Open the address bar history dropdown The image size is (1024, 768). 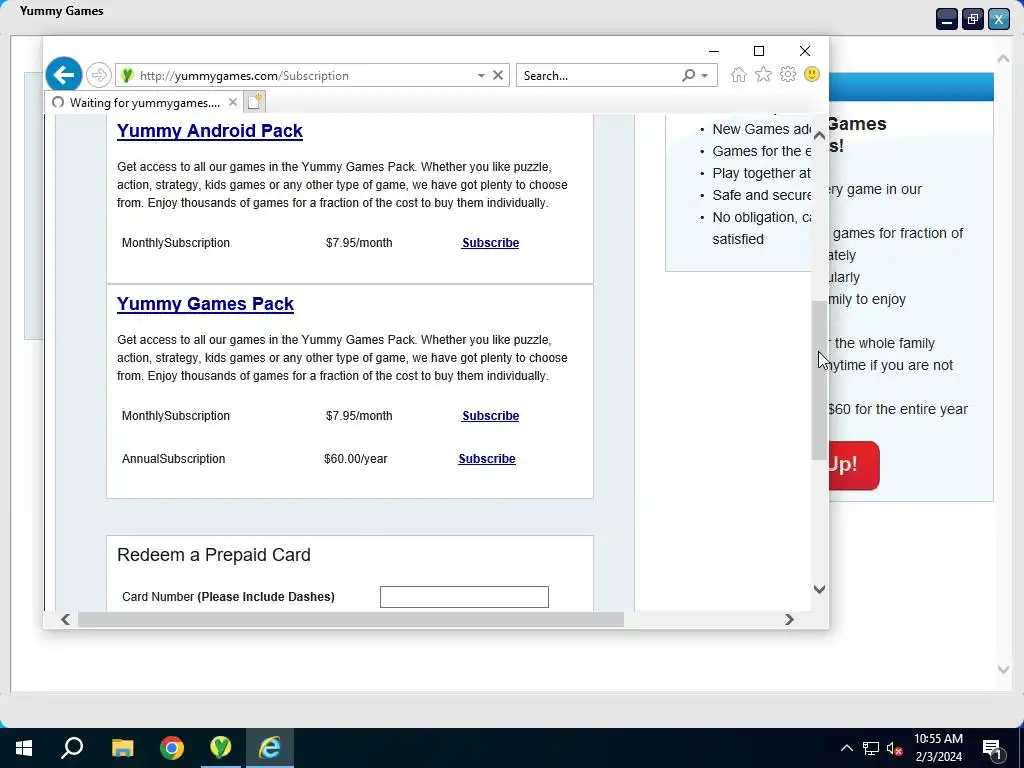pos(481,76)
